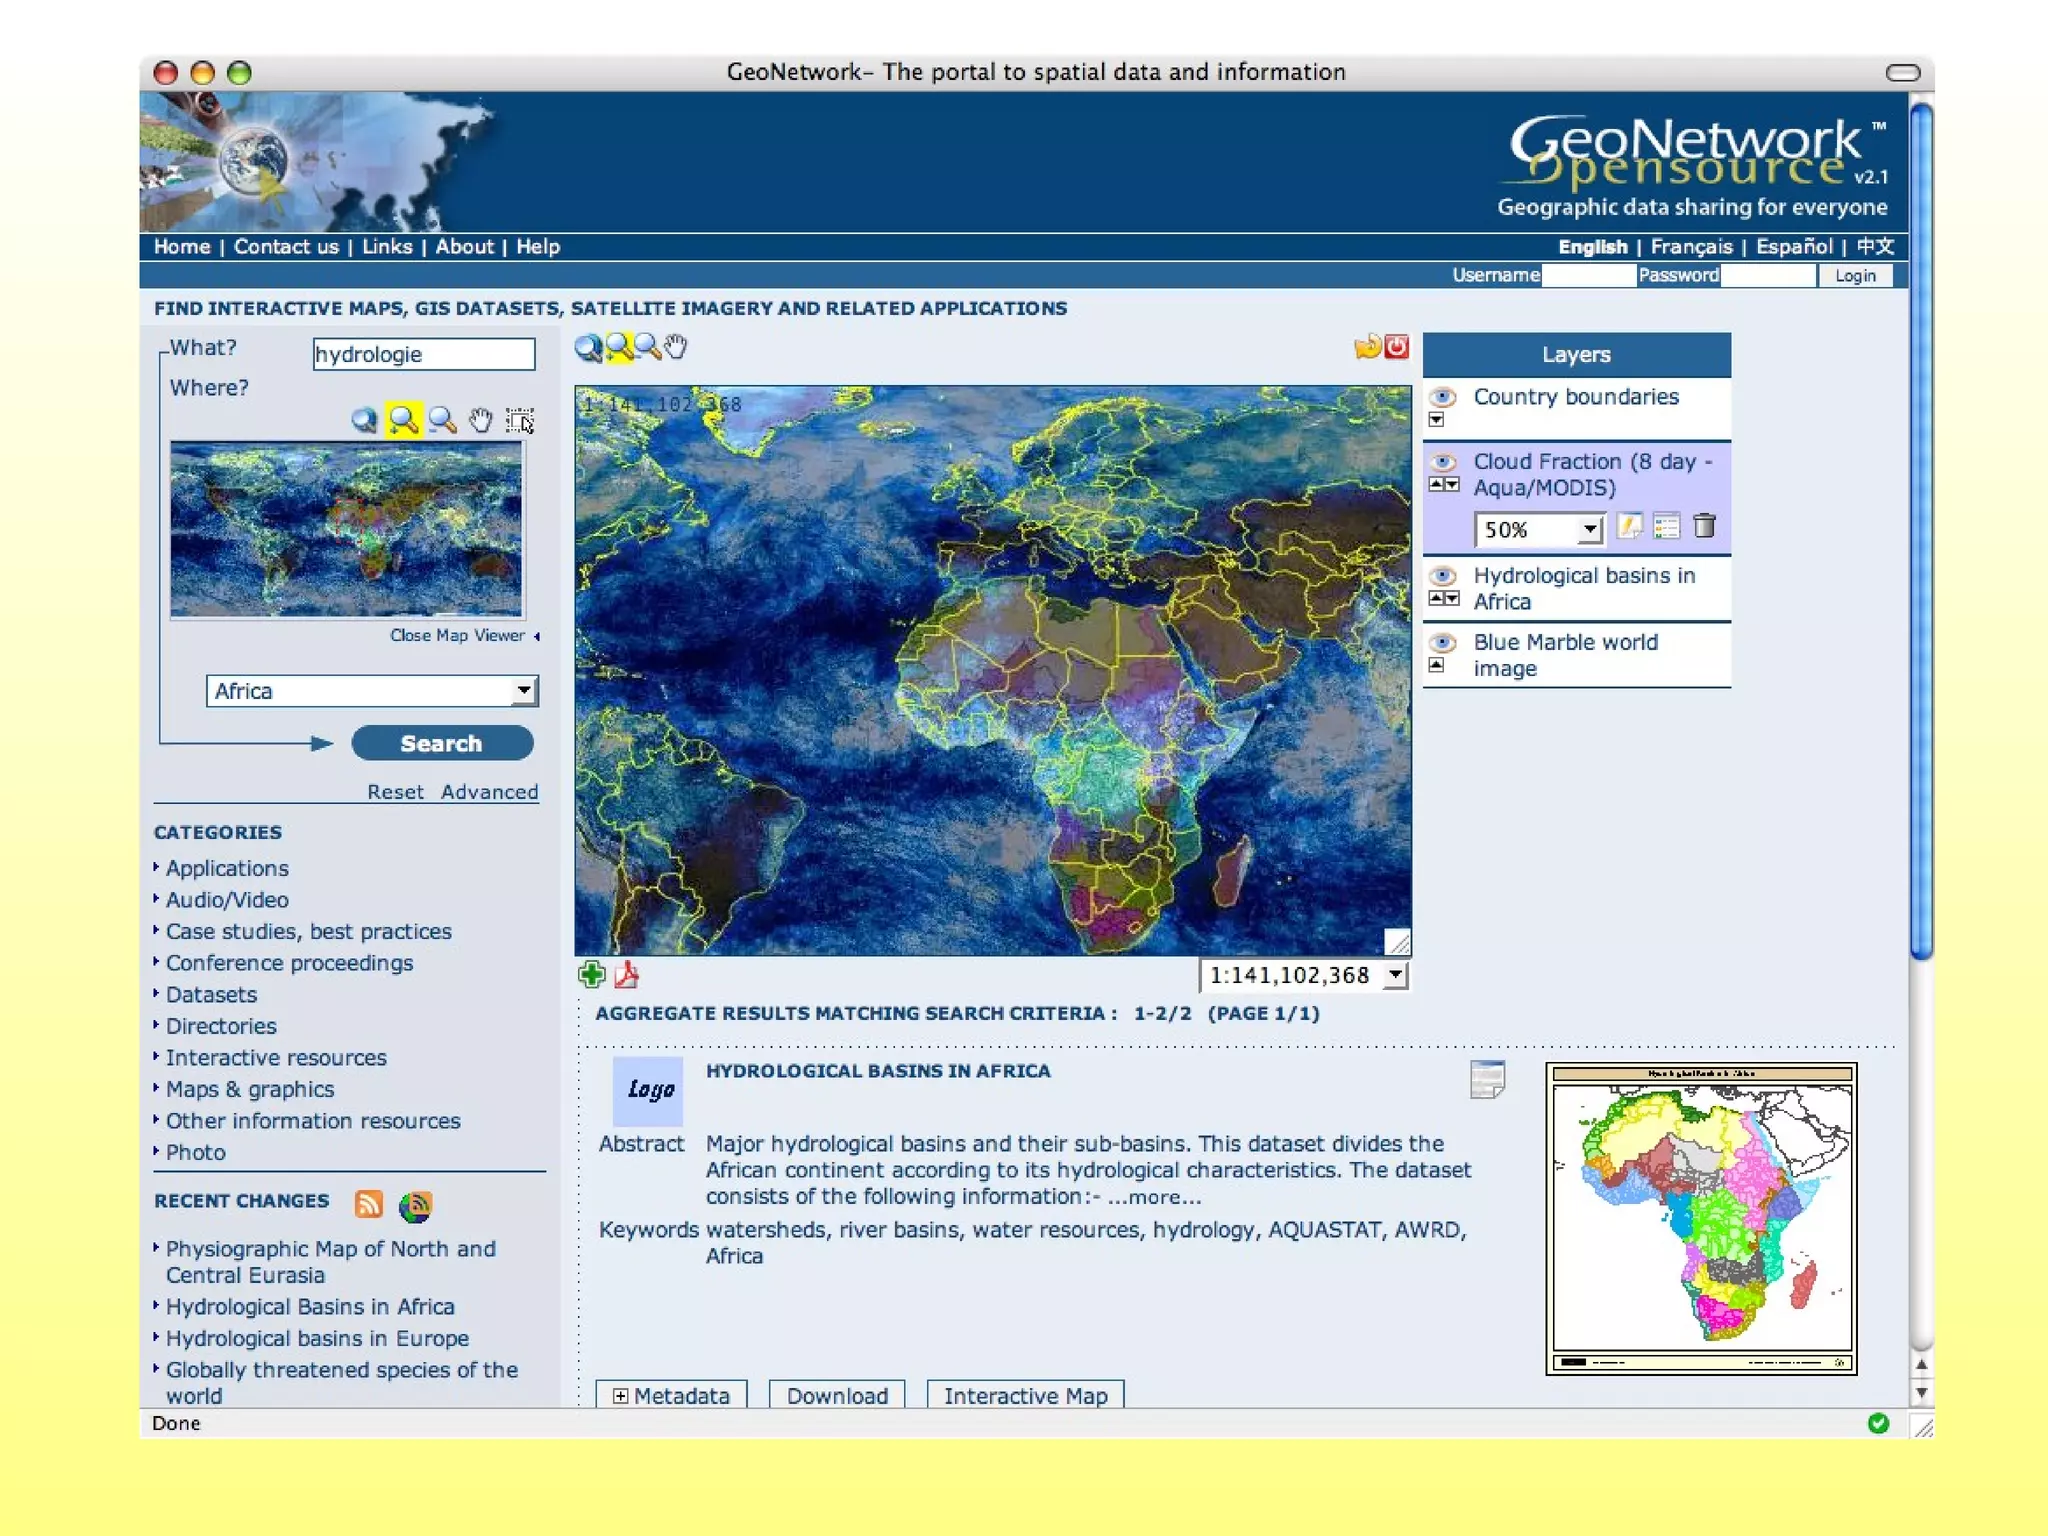2048x1536 pixels.
Task: Toggle the Blue Marble world image eye icon
Action: (1443, 643)
